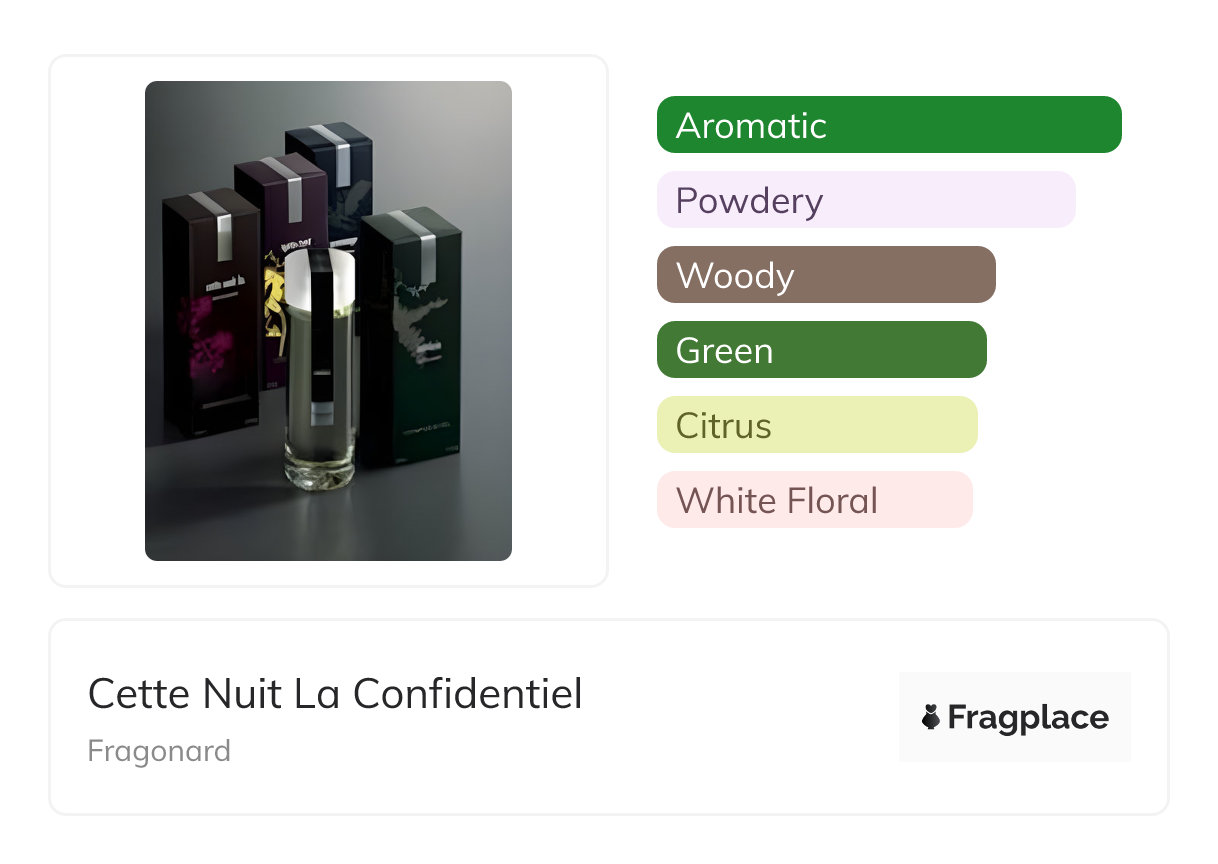Screen dimensions: 1218x864
Task: Select the White Floral accord bar
Action: click(x=815, y=500)
